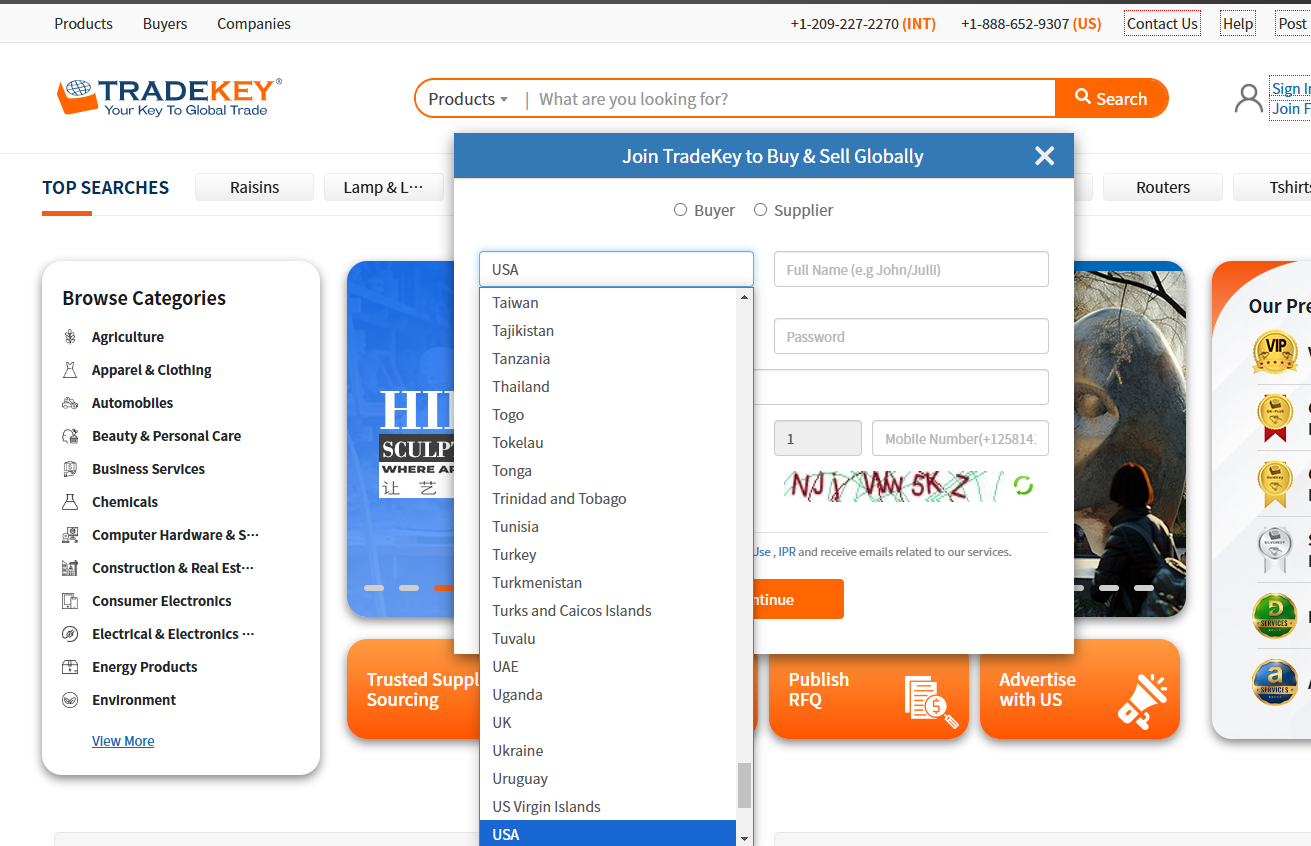Click the USA country dropdown field

click(x=616, y=269)
